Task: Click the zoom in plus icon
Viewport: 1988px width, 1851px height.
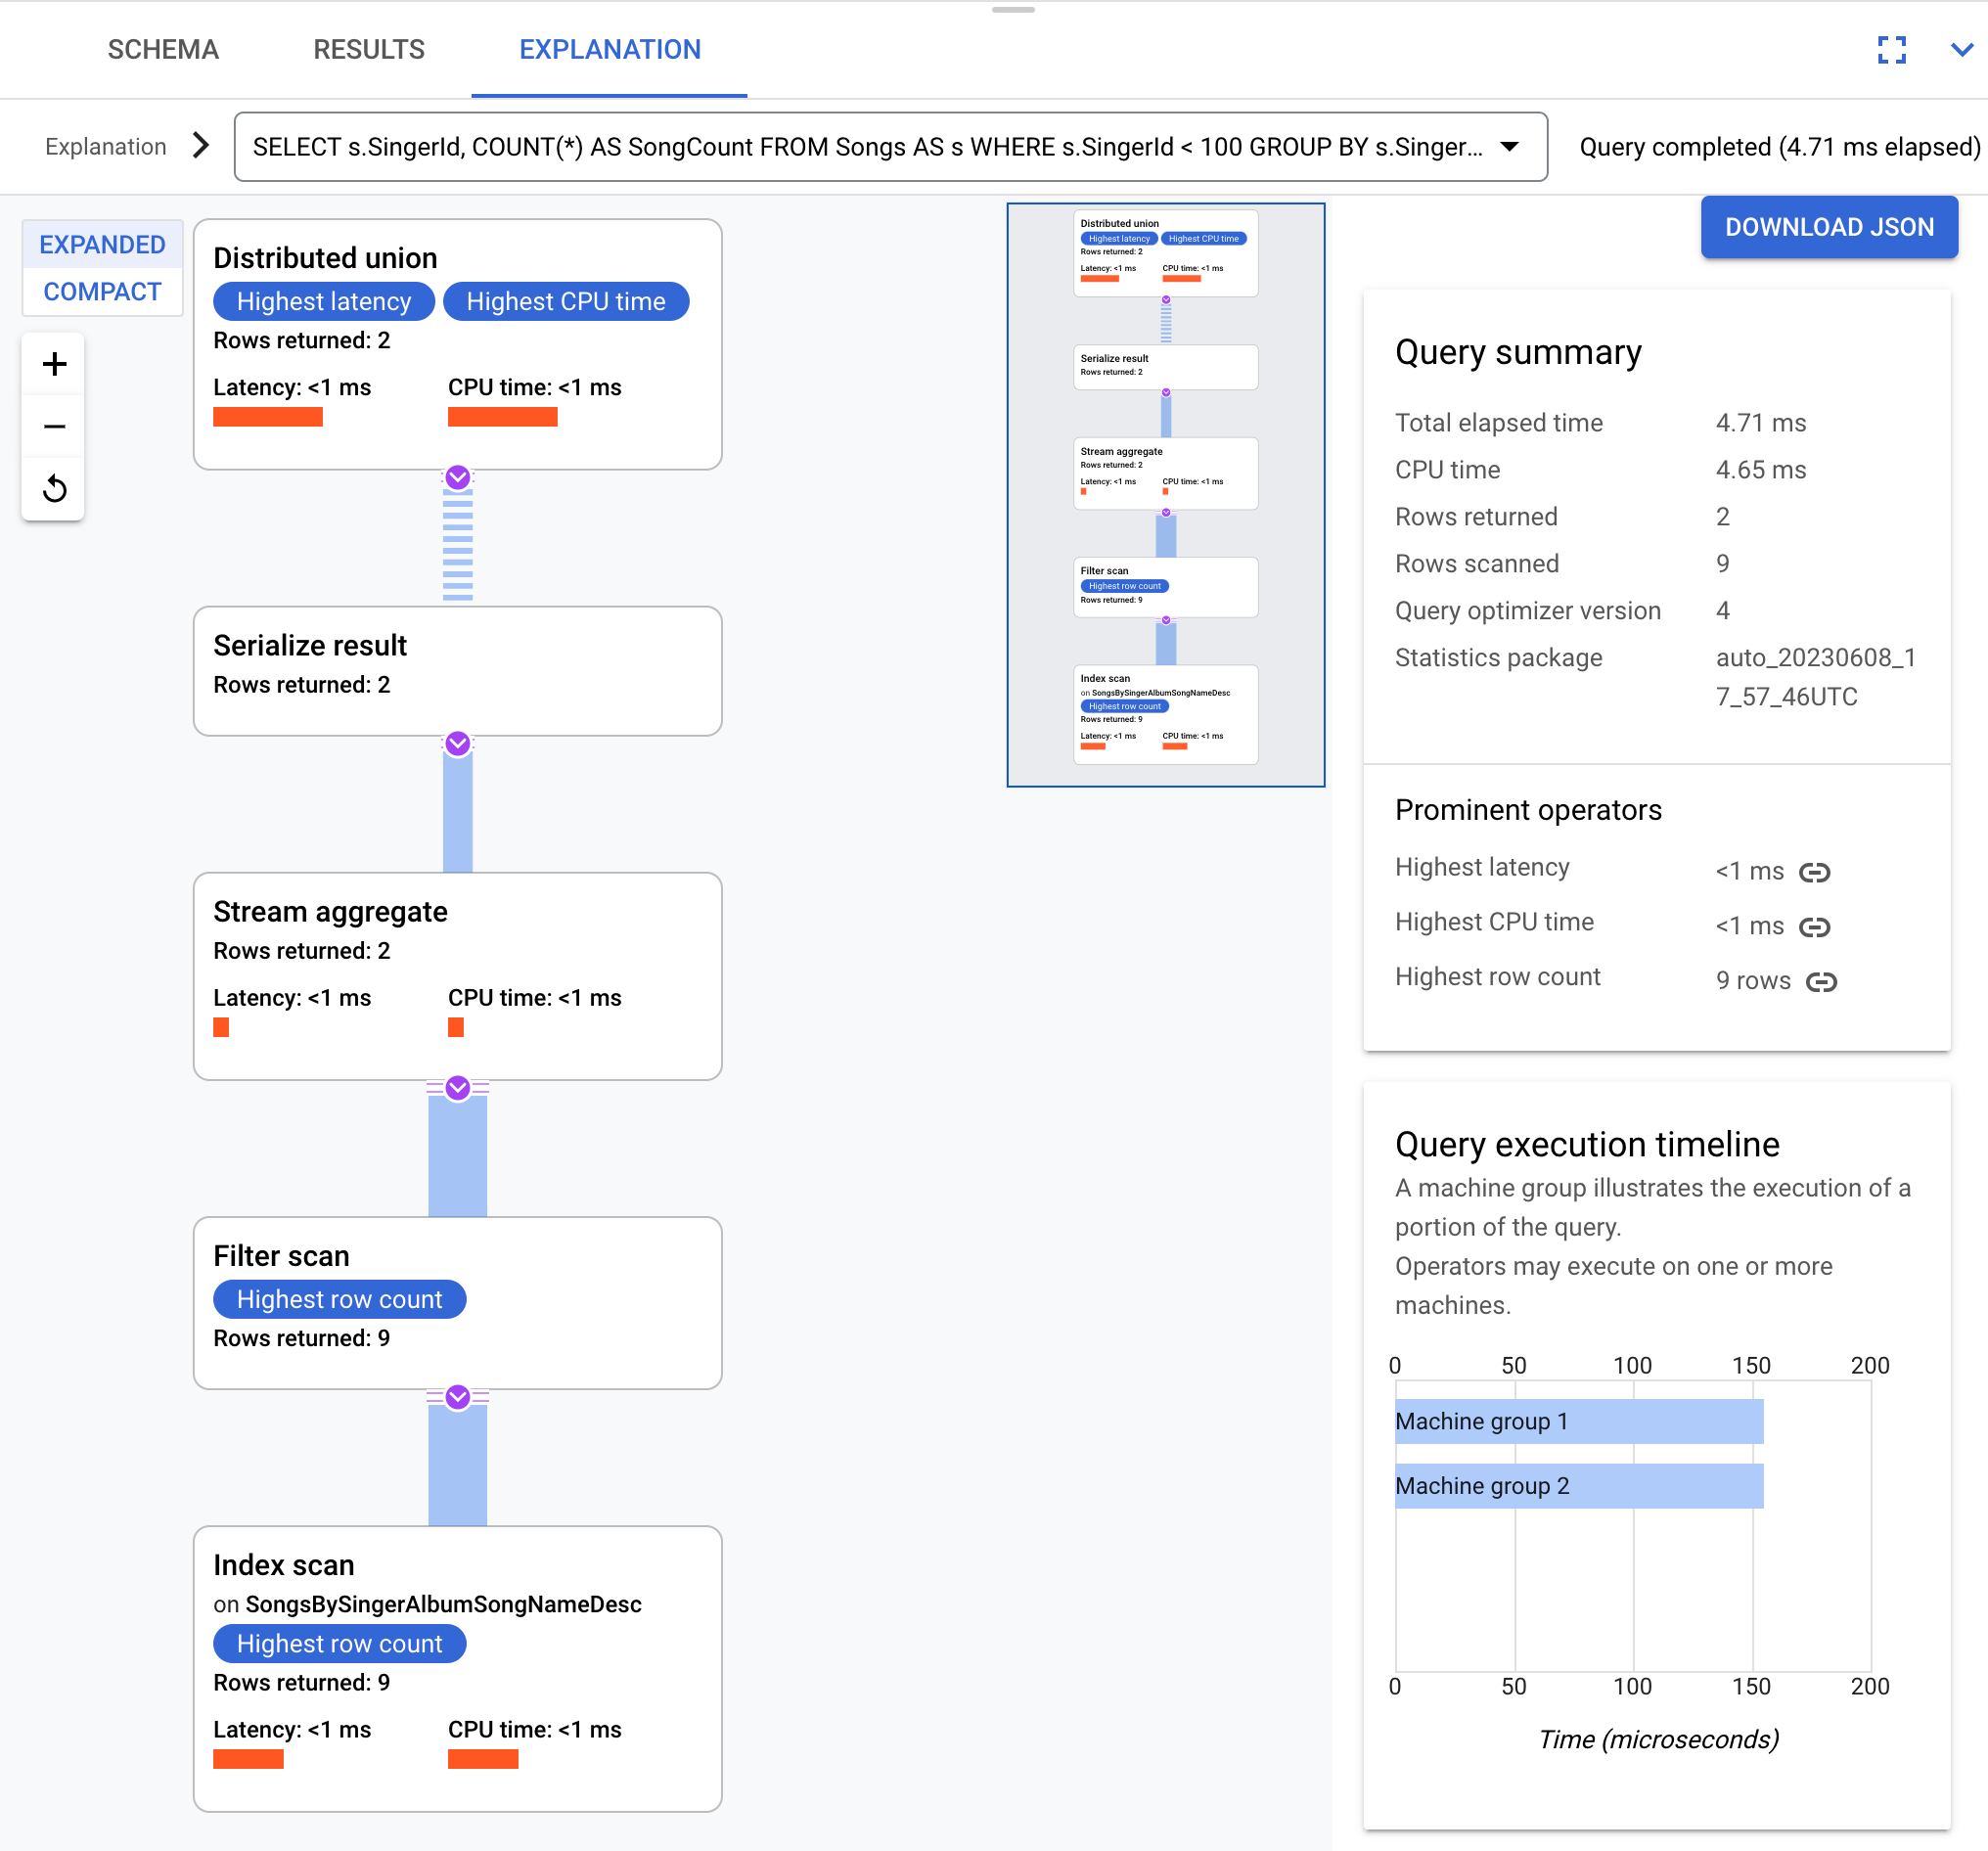Action: pos(54,365)
